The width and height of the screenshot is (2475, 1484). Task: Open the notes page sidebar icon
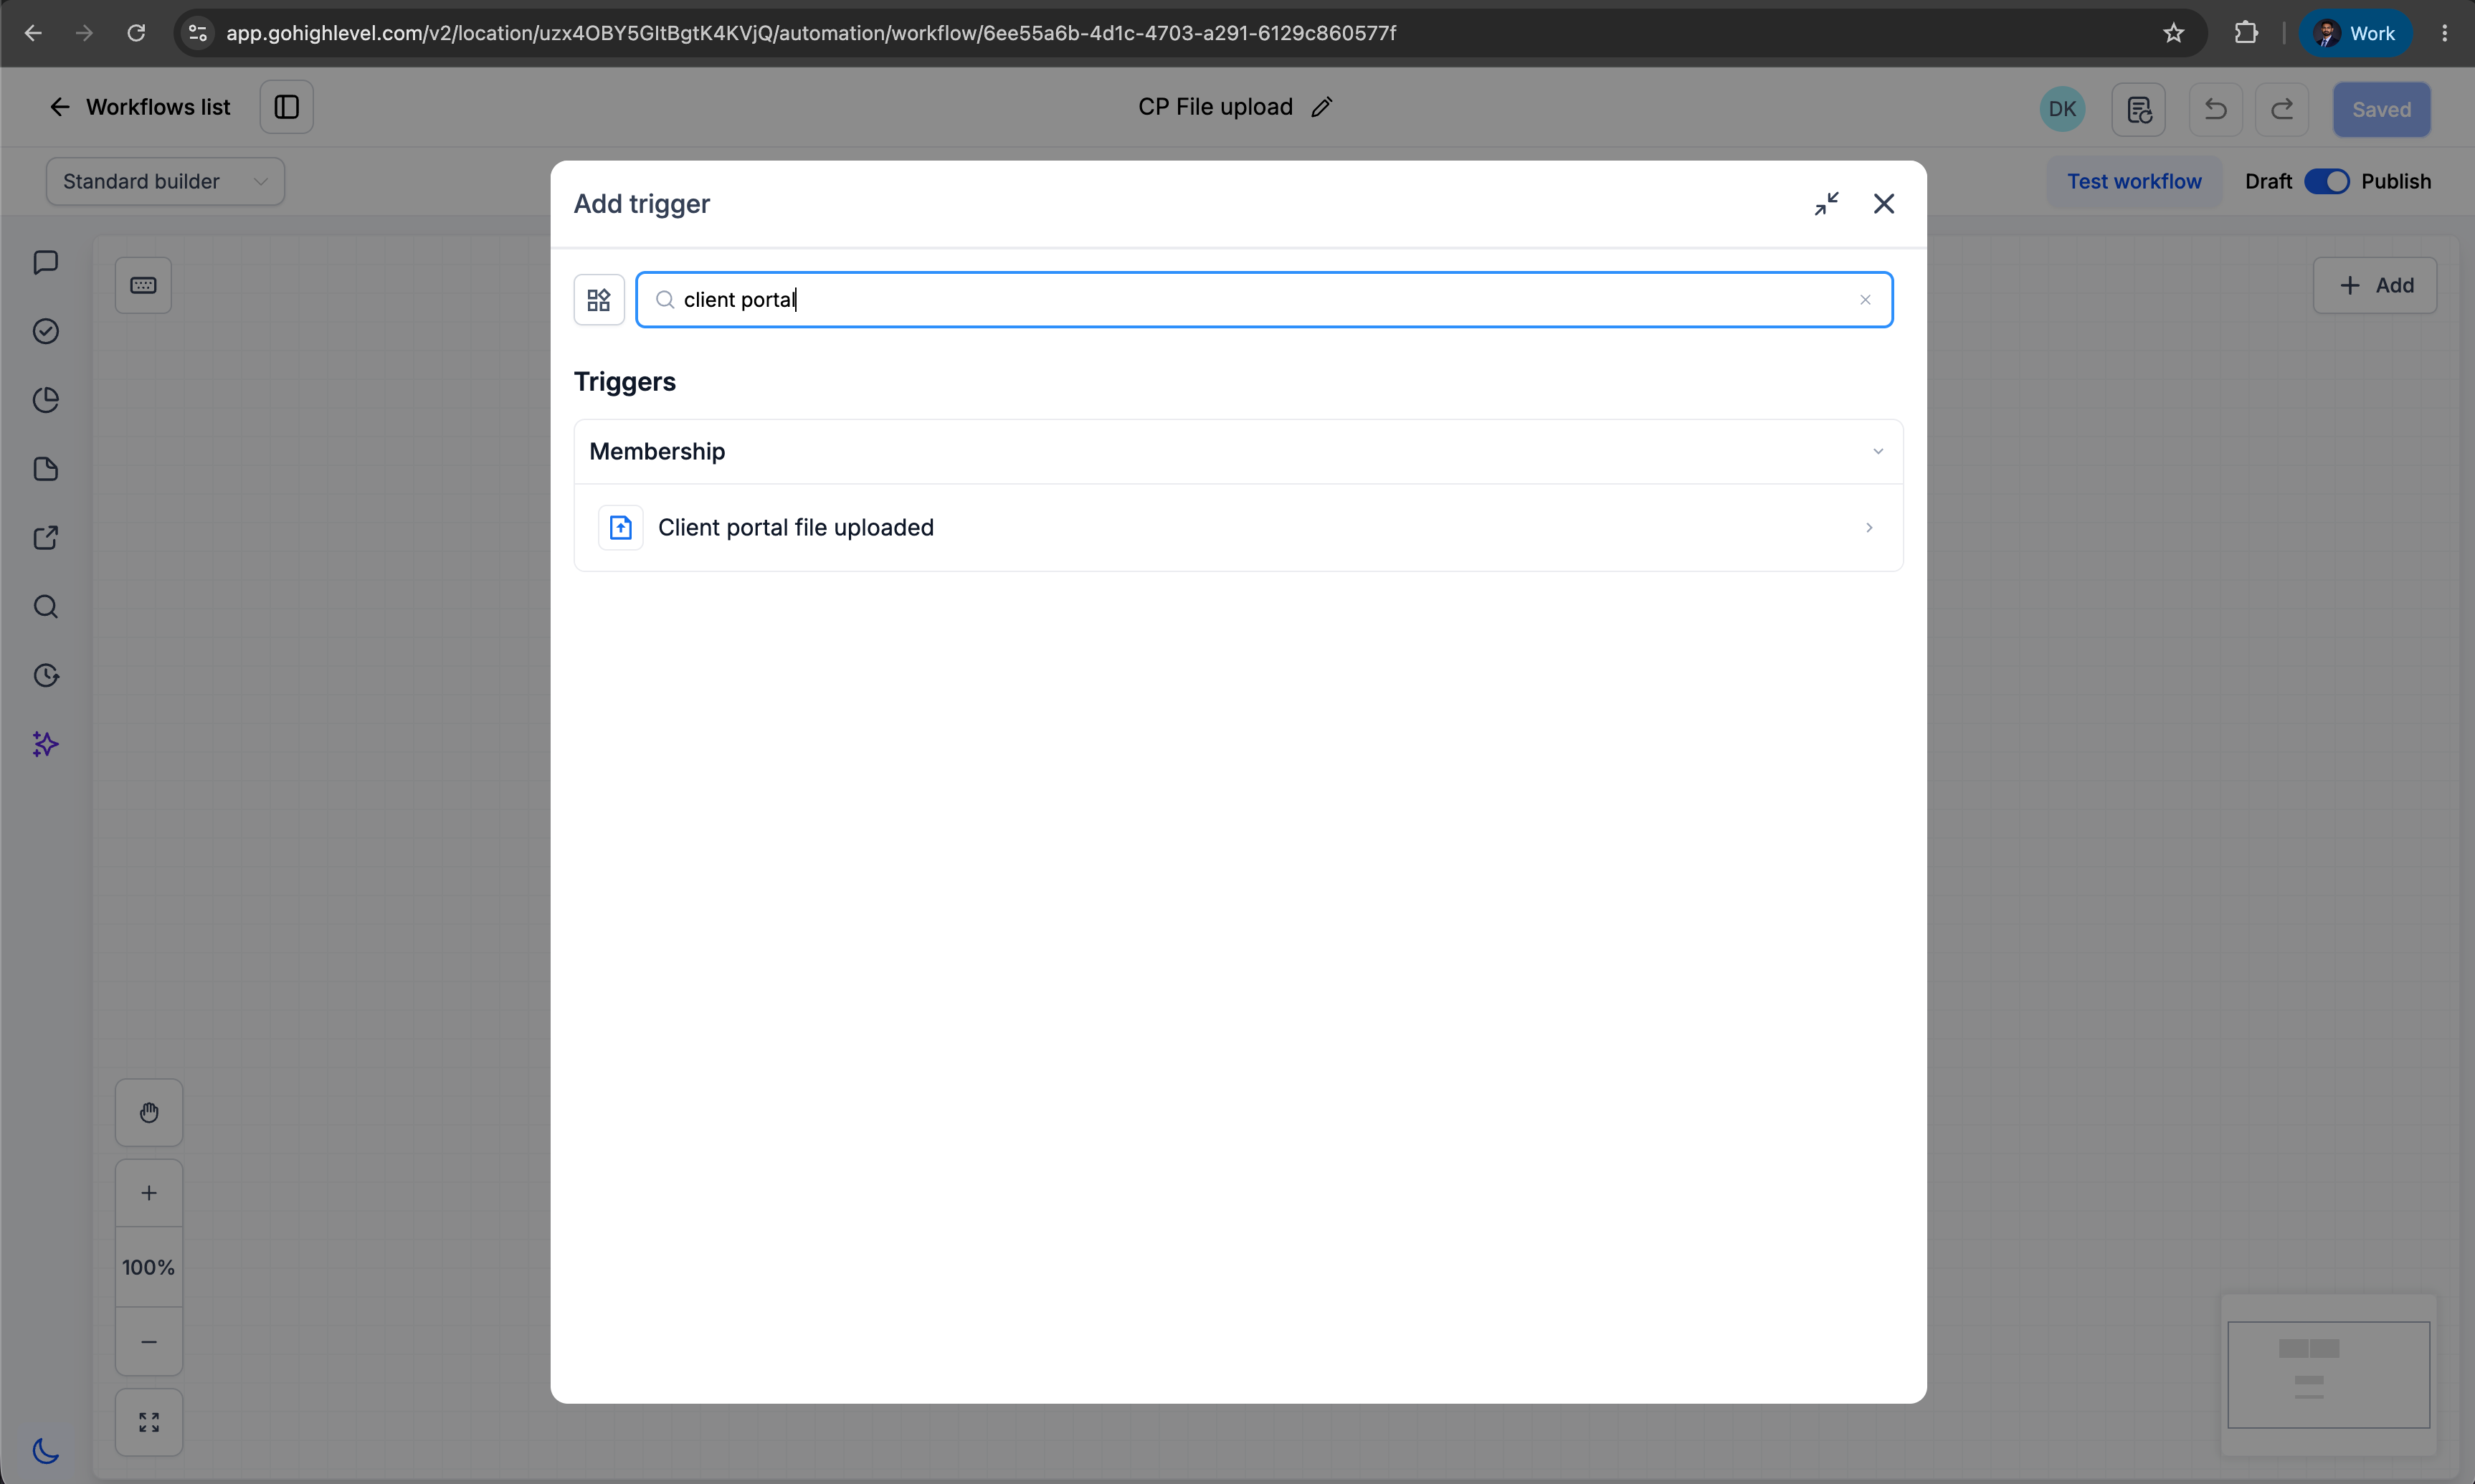pos(46,469)
